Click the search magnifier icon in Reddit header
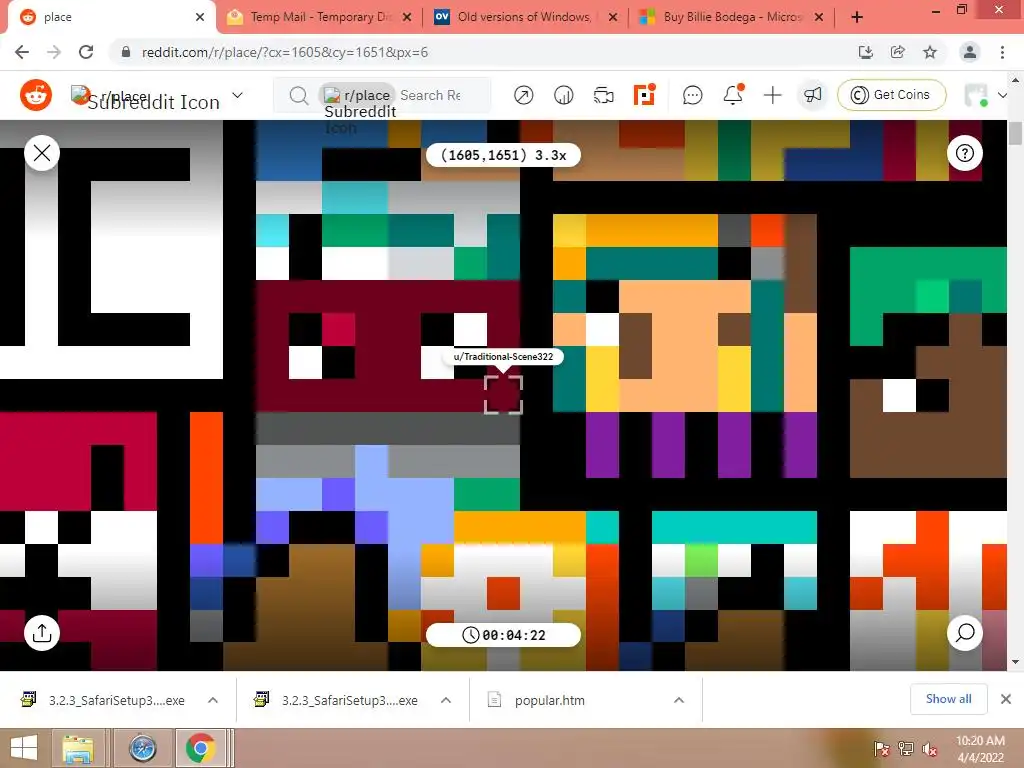 click(x=298, y=95)
